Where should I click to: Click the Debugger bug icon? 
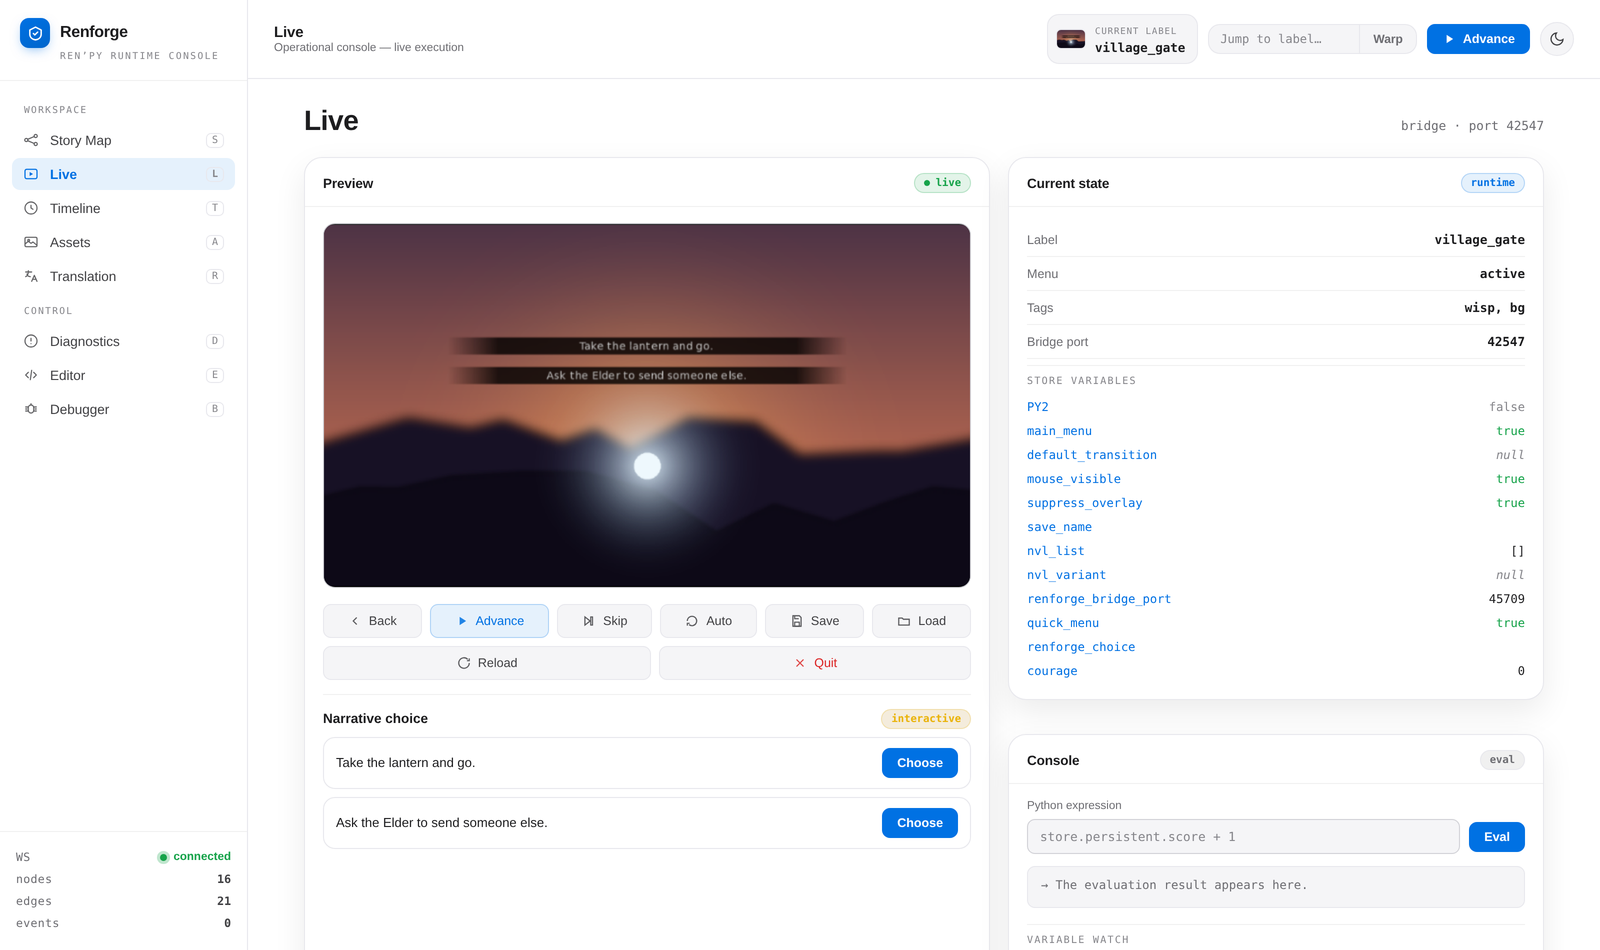tap(31, 409)
